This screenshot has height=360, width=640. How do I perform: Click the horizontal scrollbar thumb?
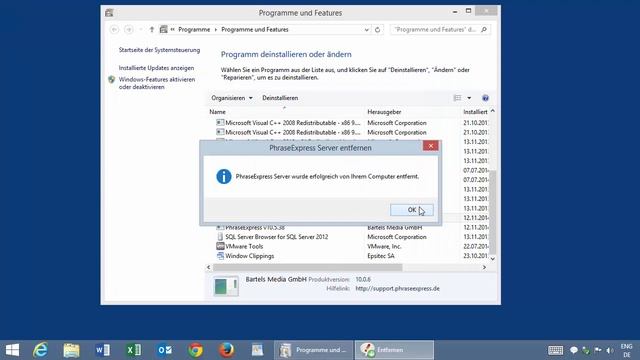pos(307,267)
